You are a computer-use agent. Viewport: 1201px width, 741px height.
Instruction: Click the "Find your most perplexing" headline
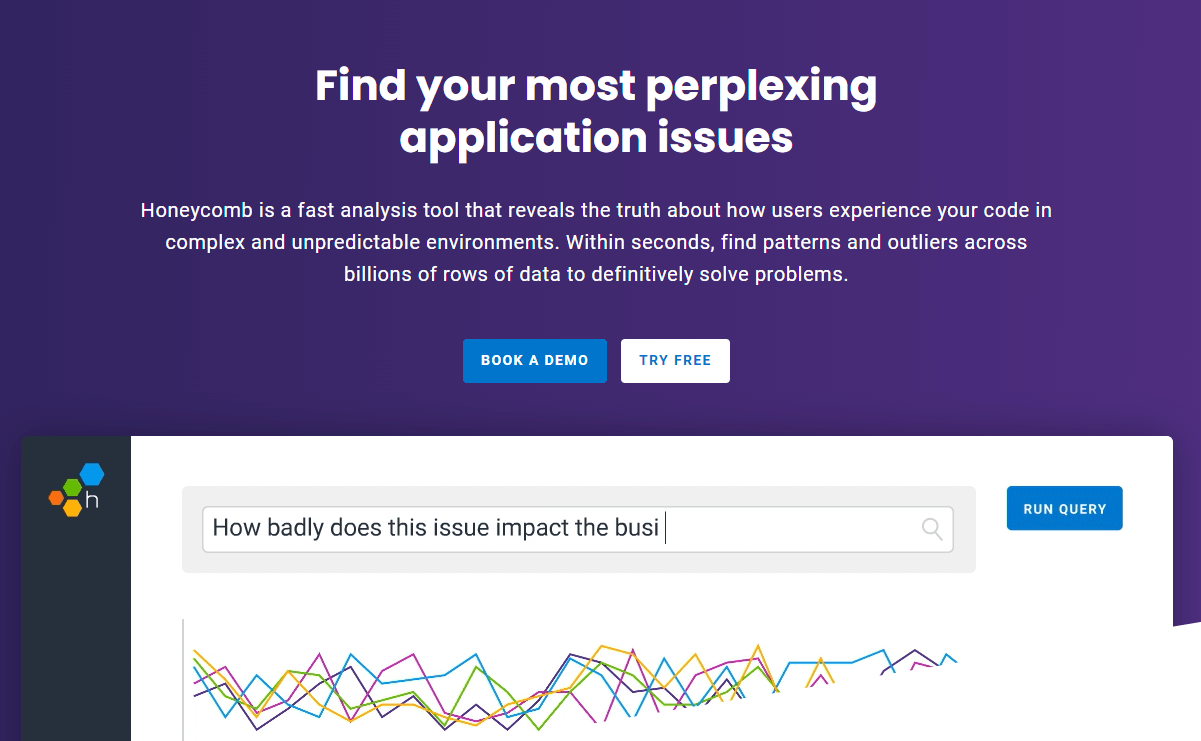point(596,86)
